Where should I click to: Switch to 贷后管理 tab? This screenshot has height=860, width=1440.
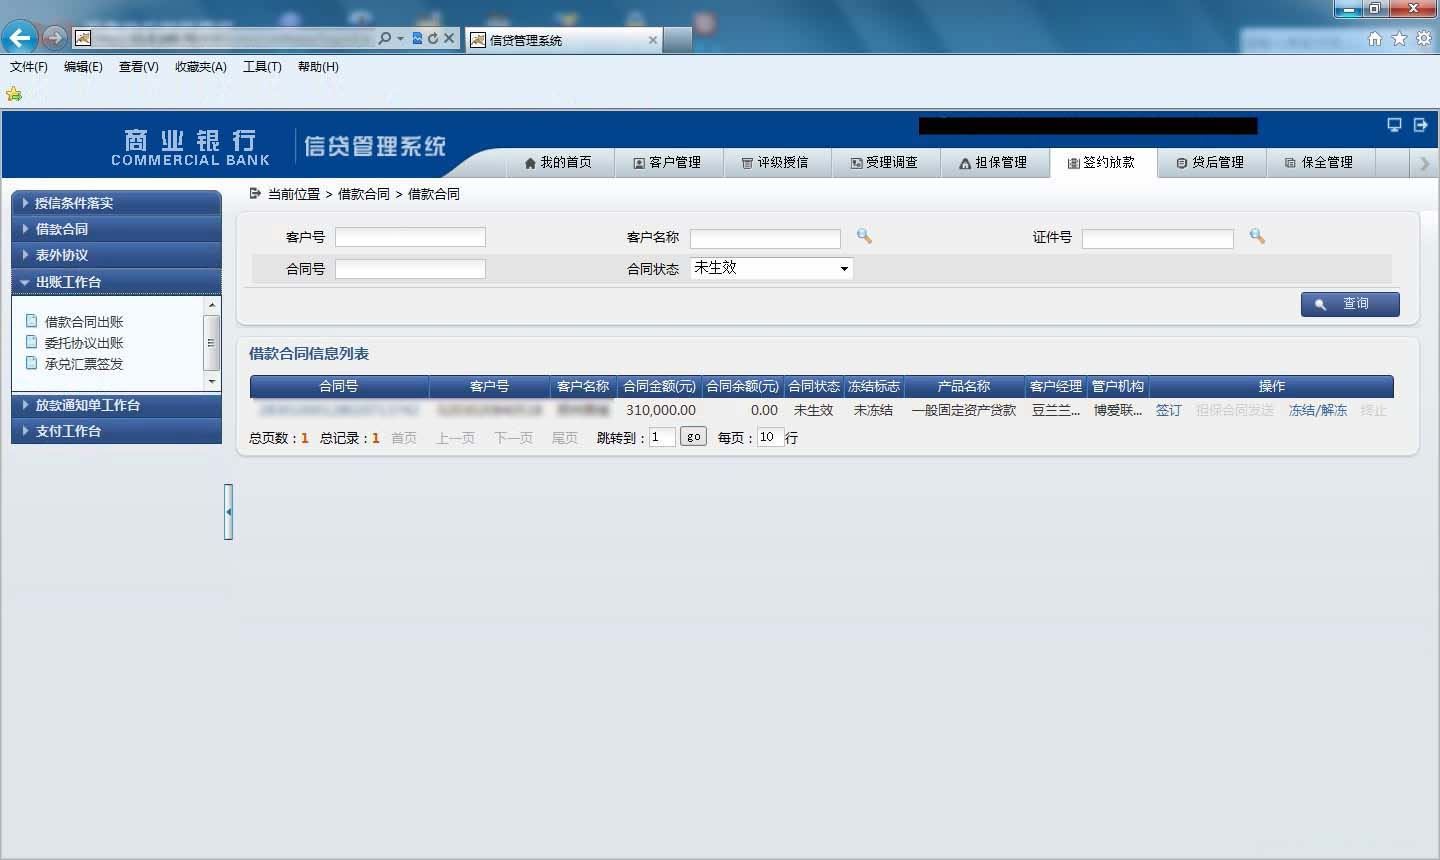[1210, 162]
